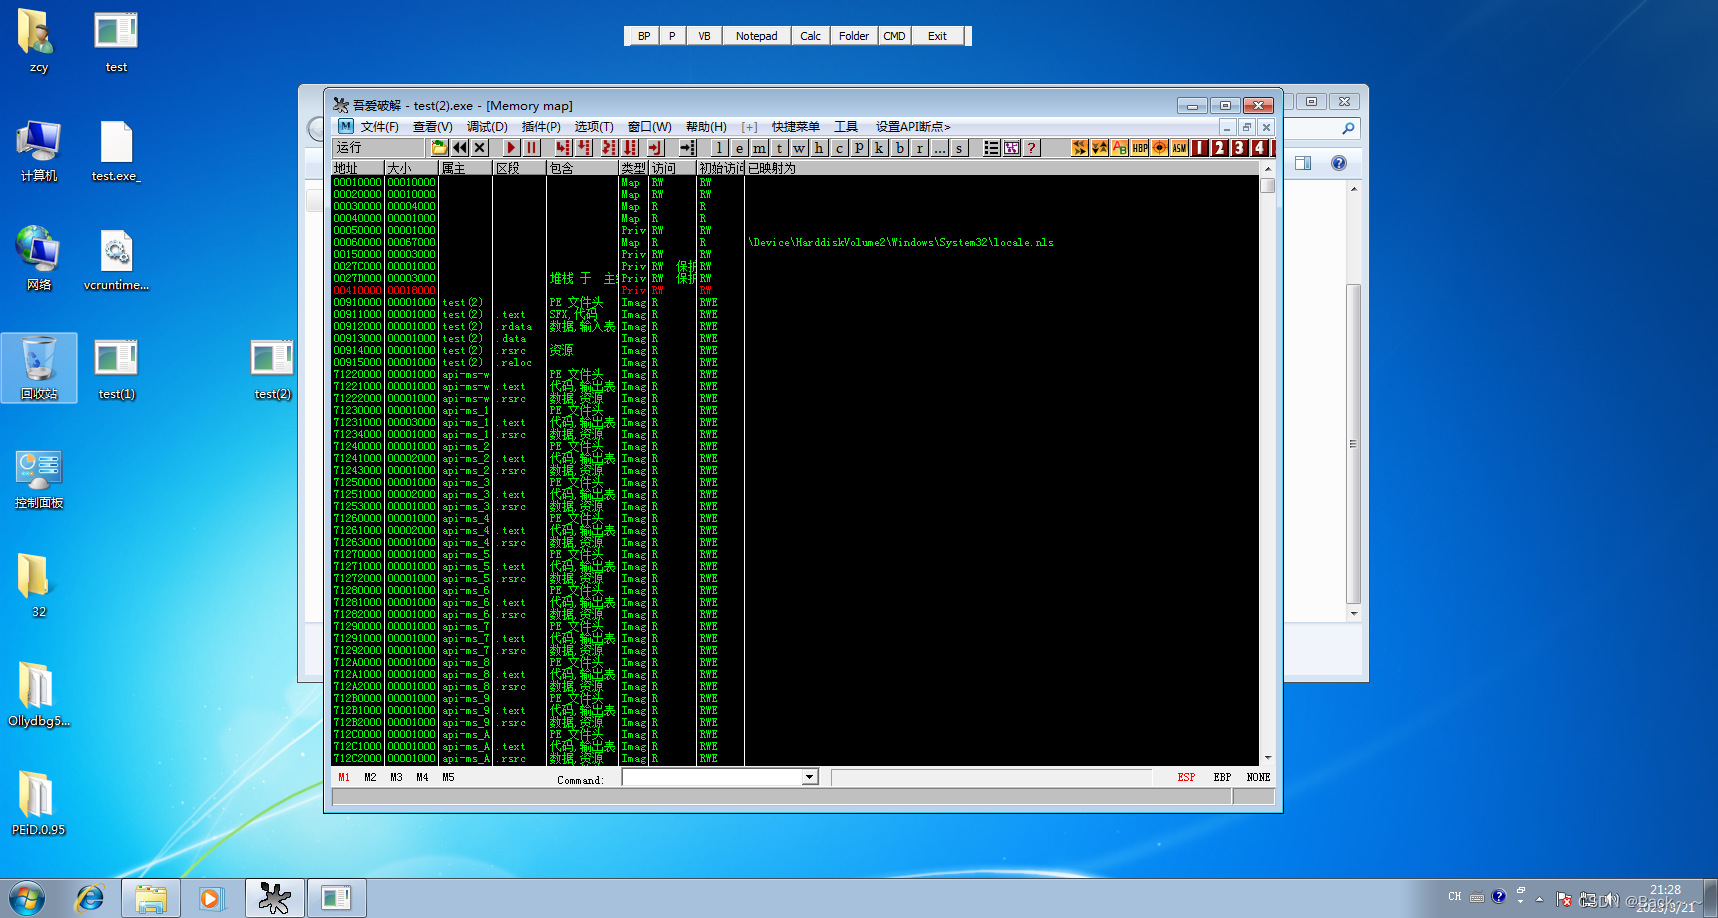
Task: Open Debugging options list icon
Action: [x=991, y=148]
